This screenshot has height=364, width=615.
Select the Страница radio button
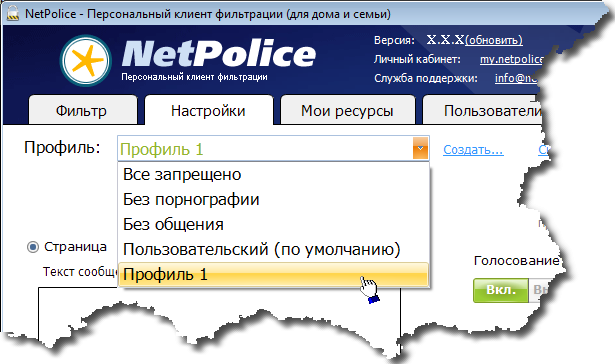33,247
